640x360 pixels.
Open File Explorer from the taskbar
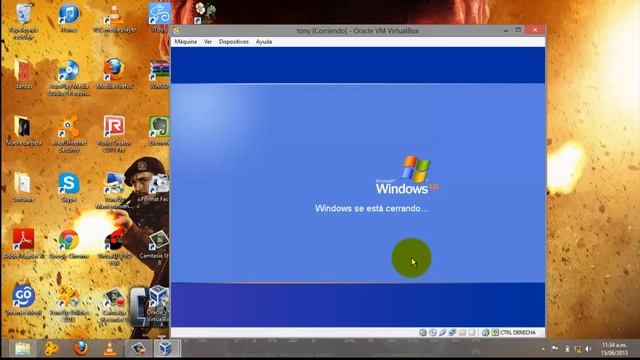click(x=22, y=349)
